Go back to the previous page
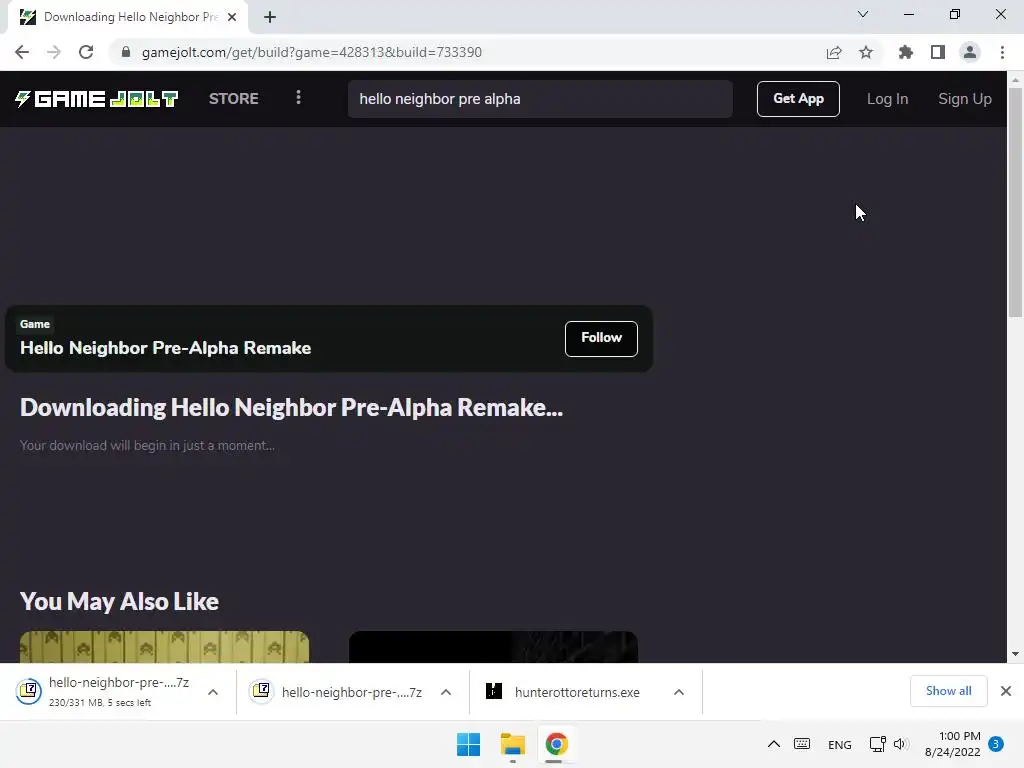 (x=22, y=52)
